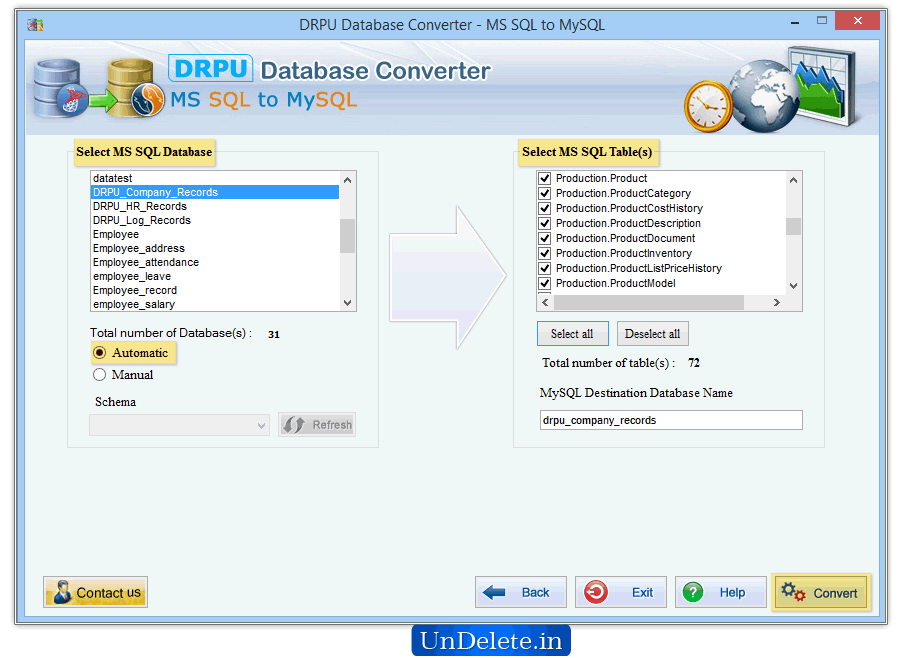Viewport: 900px width, 658px height.
Task: Toggle Production.ProductDescription checkbox
Action: point(545,223)
